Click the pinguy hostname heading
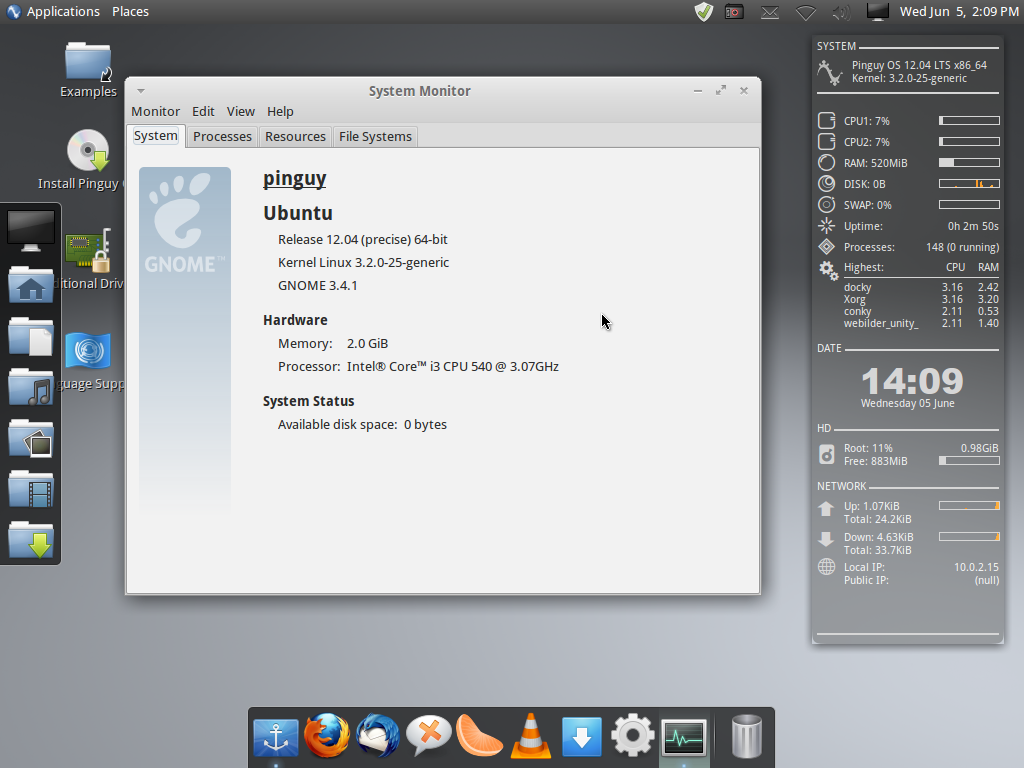The height and width of the screenshot is (768, 1024). pos(295,178)
